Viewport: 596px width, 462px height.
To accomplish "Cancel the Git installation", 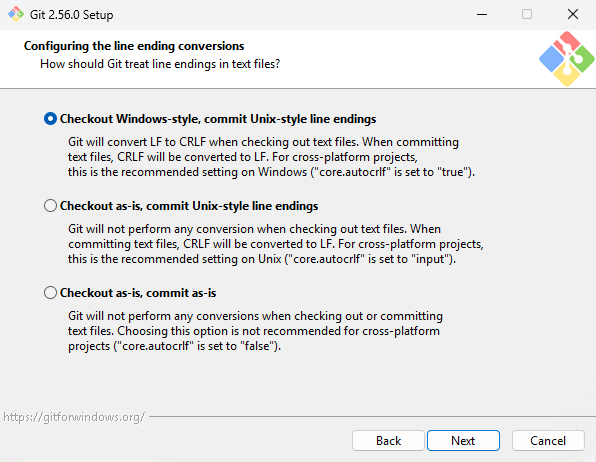I will click(x=548, y=441).
